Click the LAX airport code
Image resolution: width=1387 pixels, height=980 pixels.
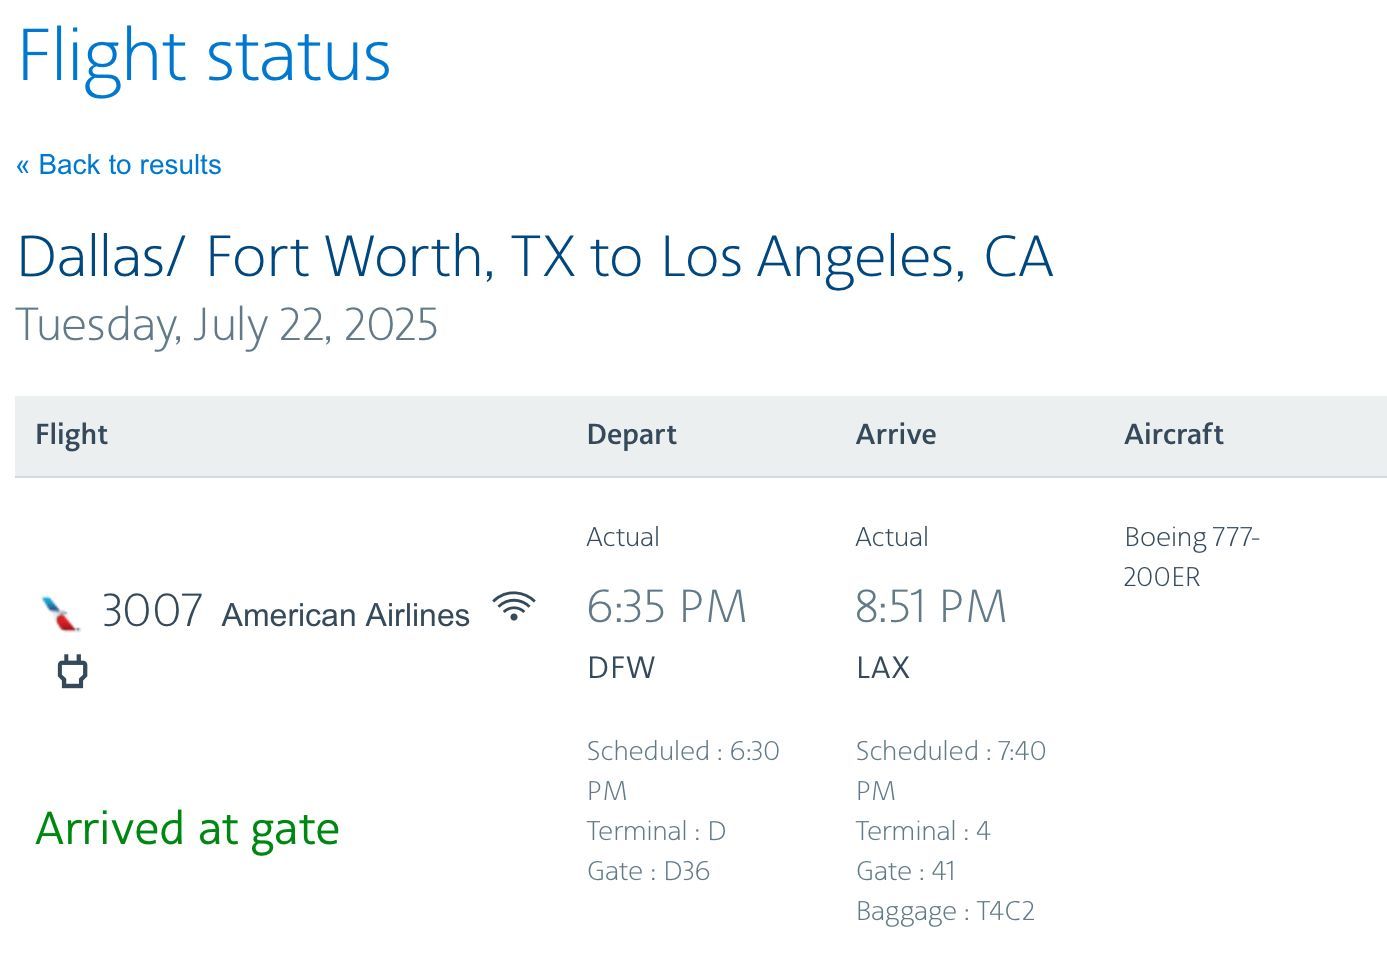click(883, 668)
